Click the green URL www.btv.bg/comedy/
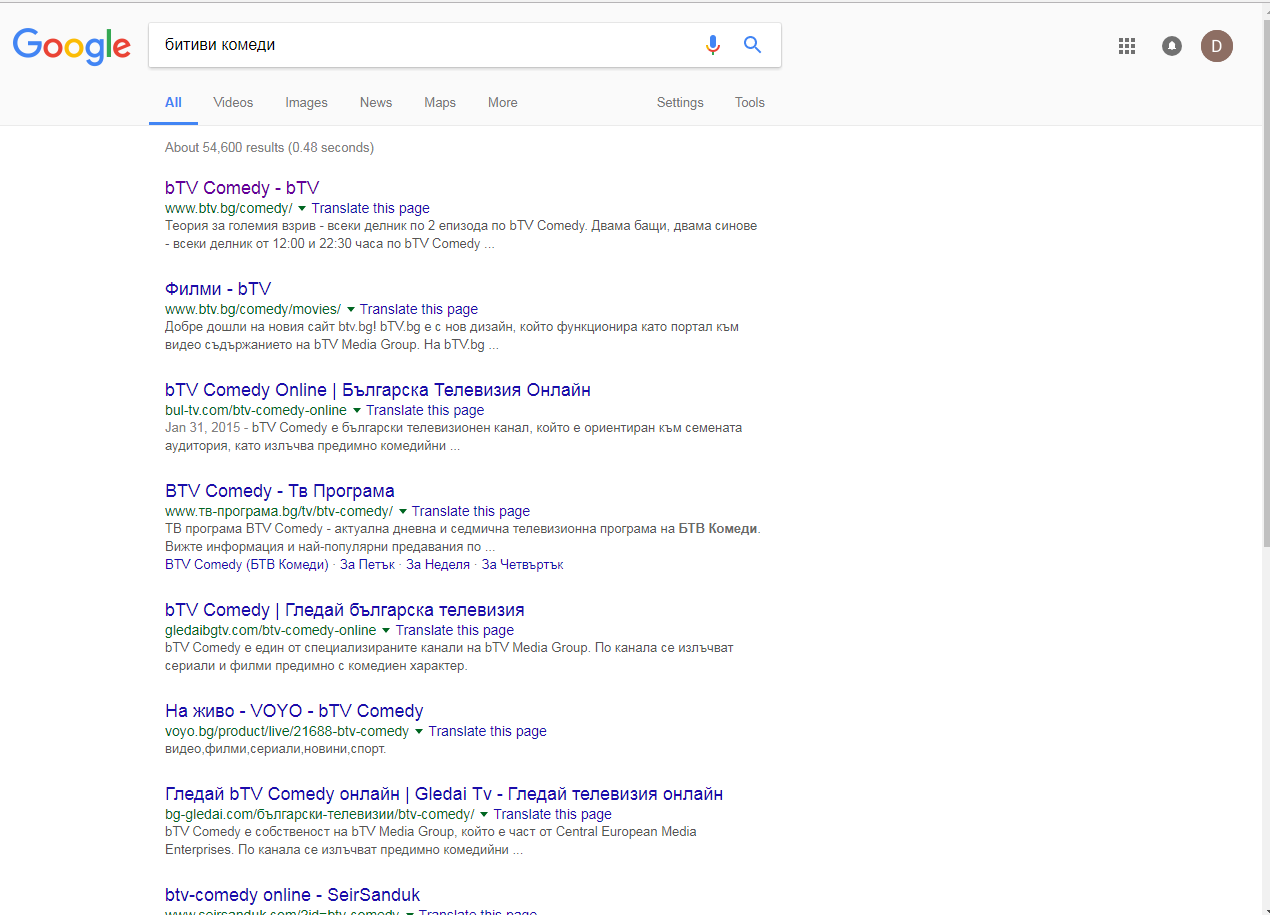Screen dimensions: 1270x915 click(229, 209)
